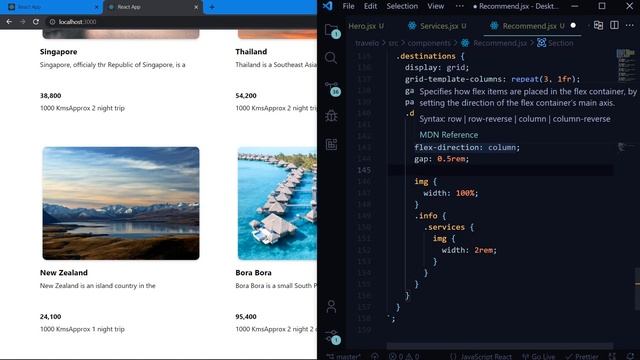
Task: Open the File menu
Action: pyautogui.click(x=348, y=6)
